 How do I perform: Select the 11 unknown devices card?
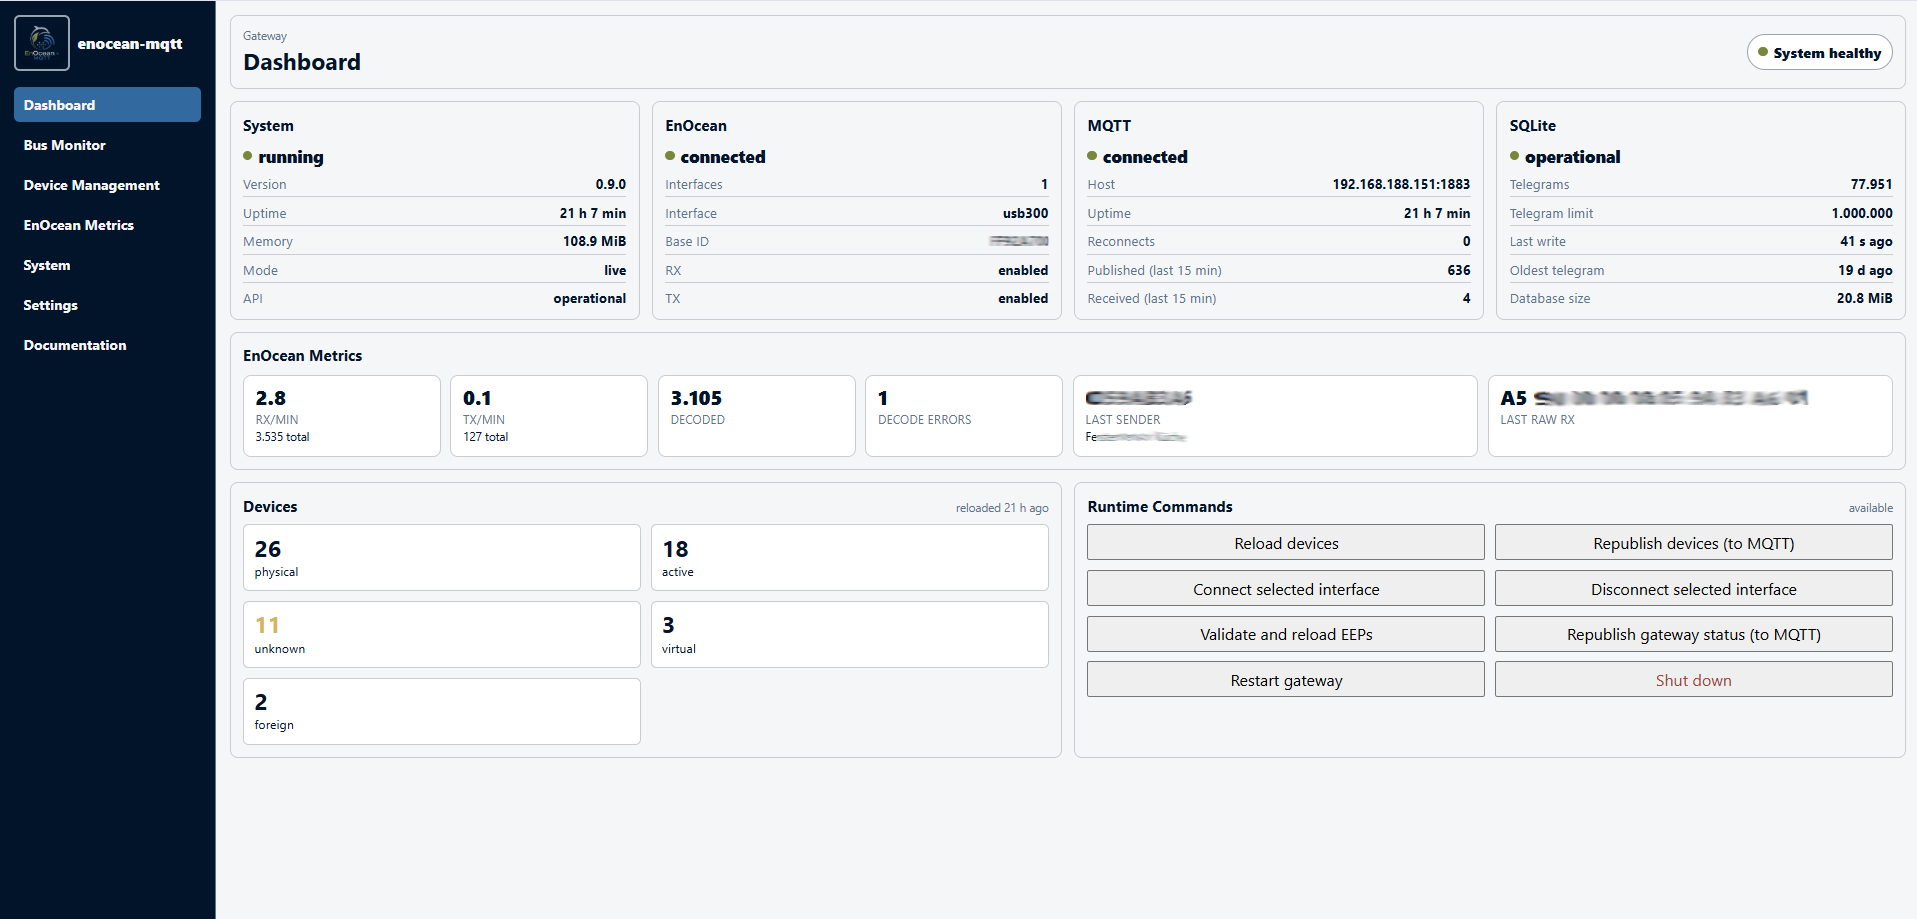pos(442,634)
